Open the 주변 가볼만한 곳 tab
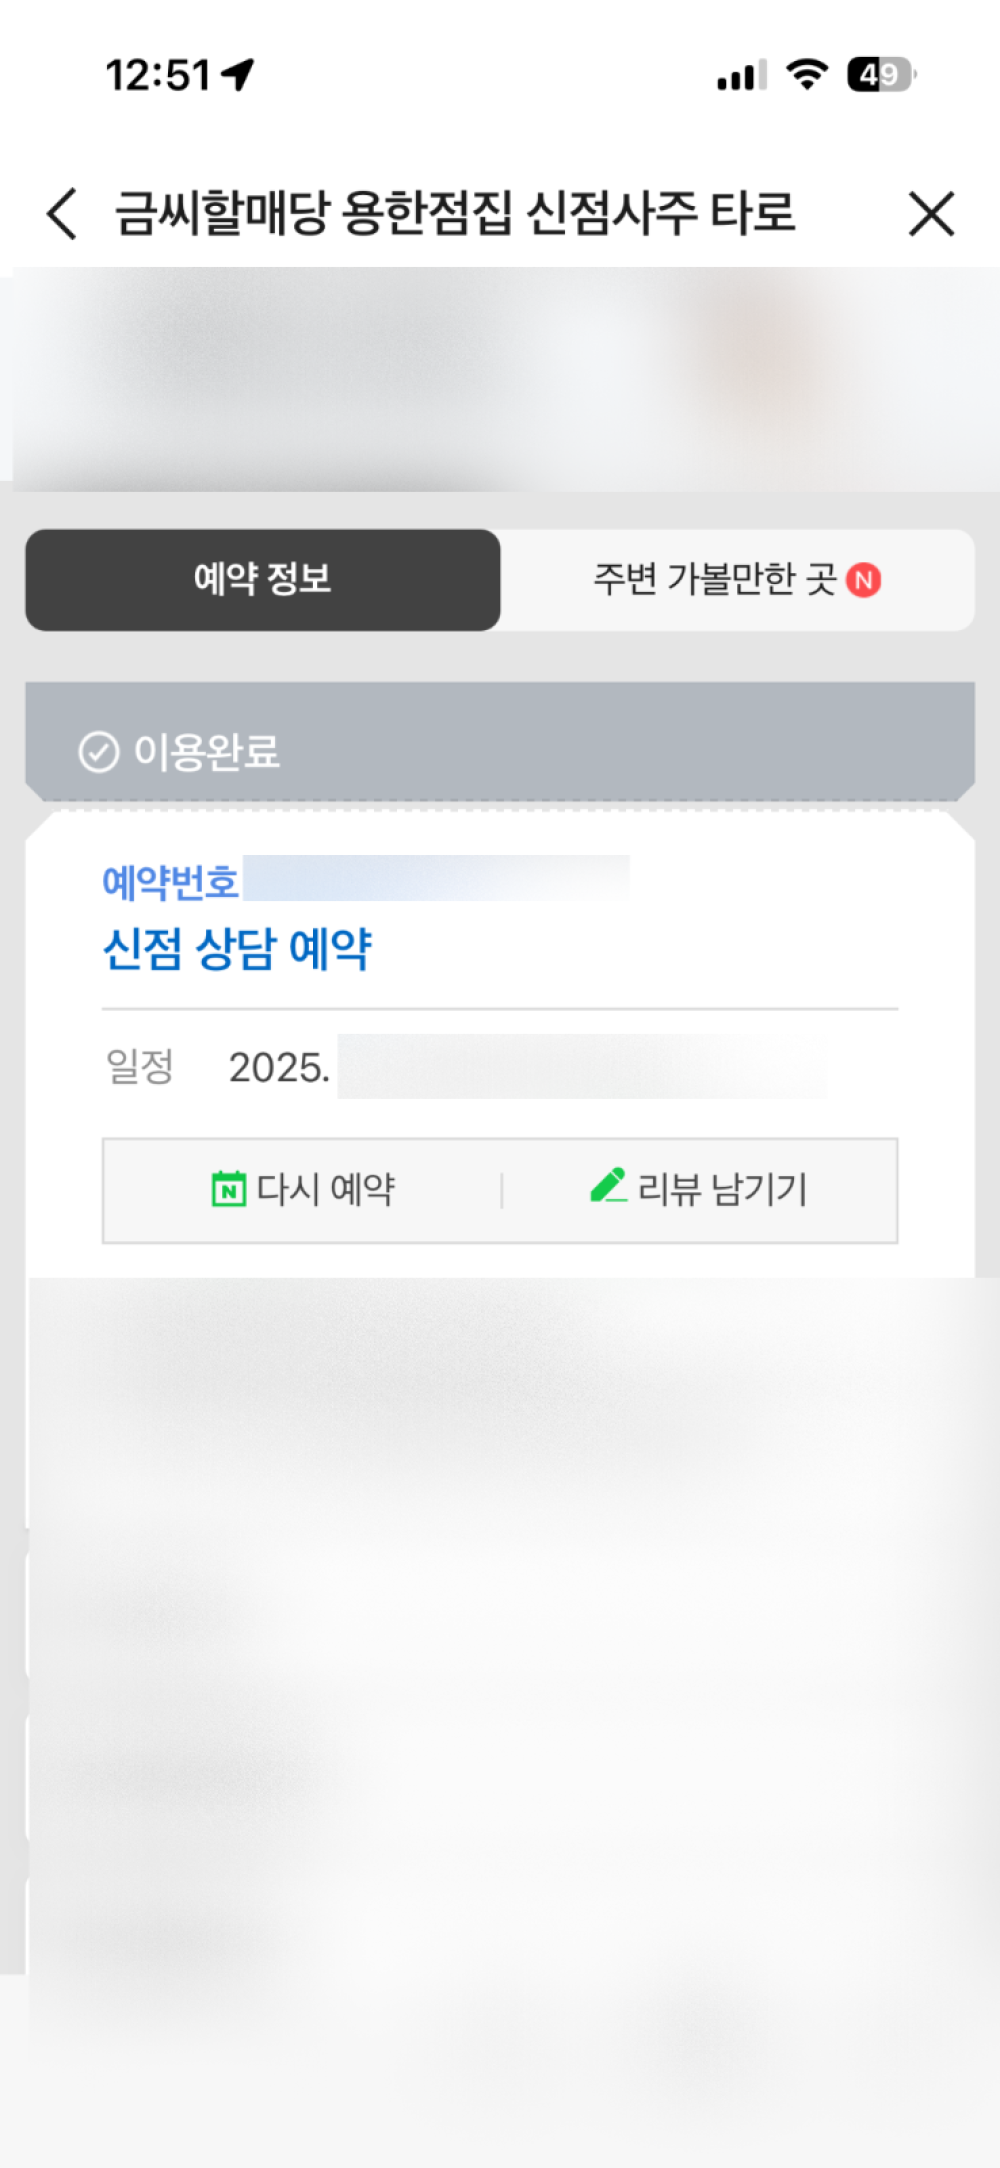 click(x=737, y=580)
